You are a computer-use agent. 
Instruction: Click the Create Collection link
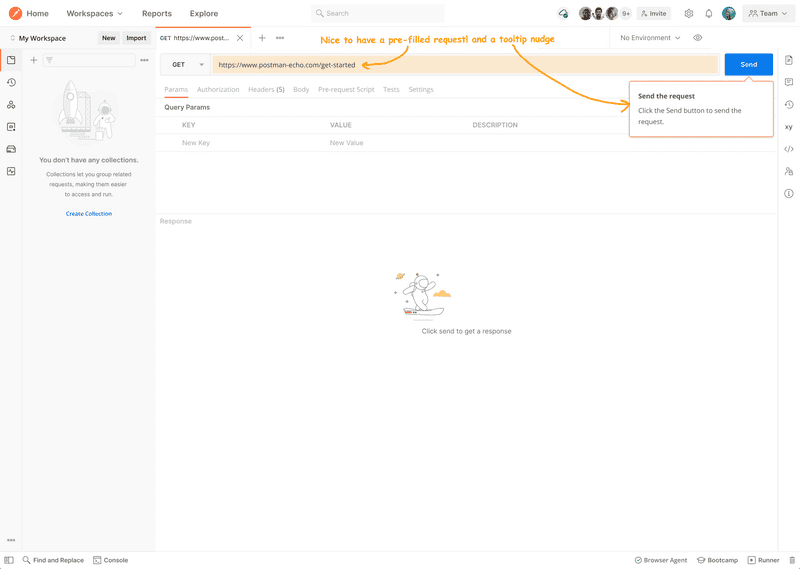pyautogui.click(x=89, y=214)
